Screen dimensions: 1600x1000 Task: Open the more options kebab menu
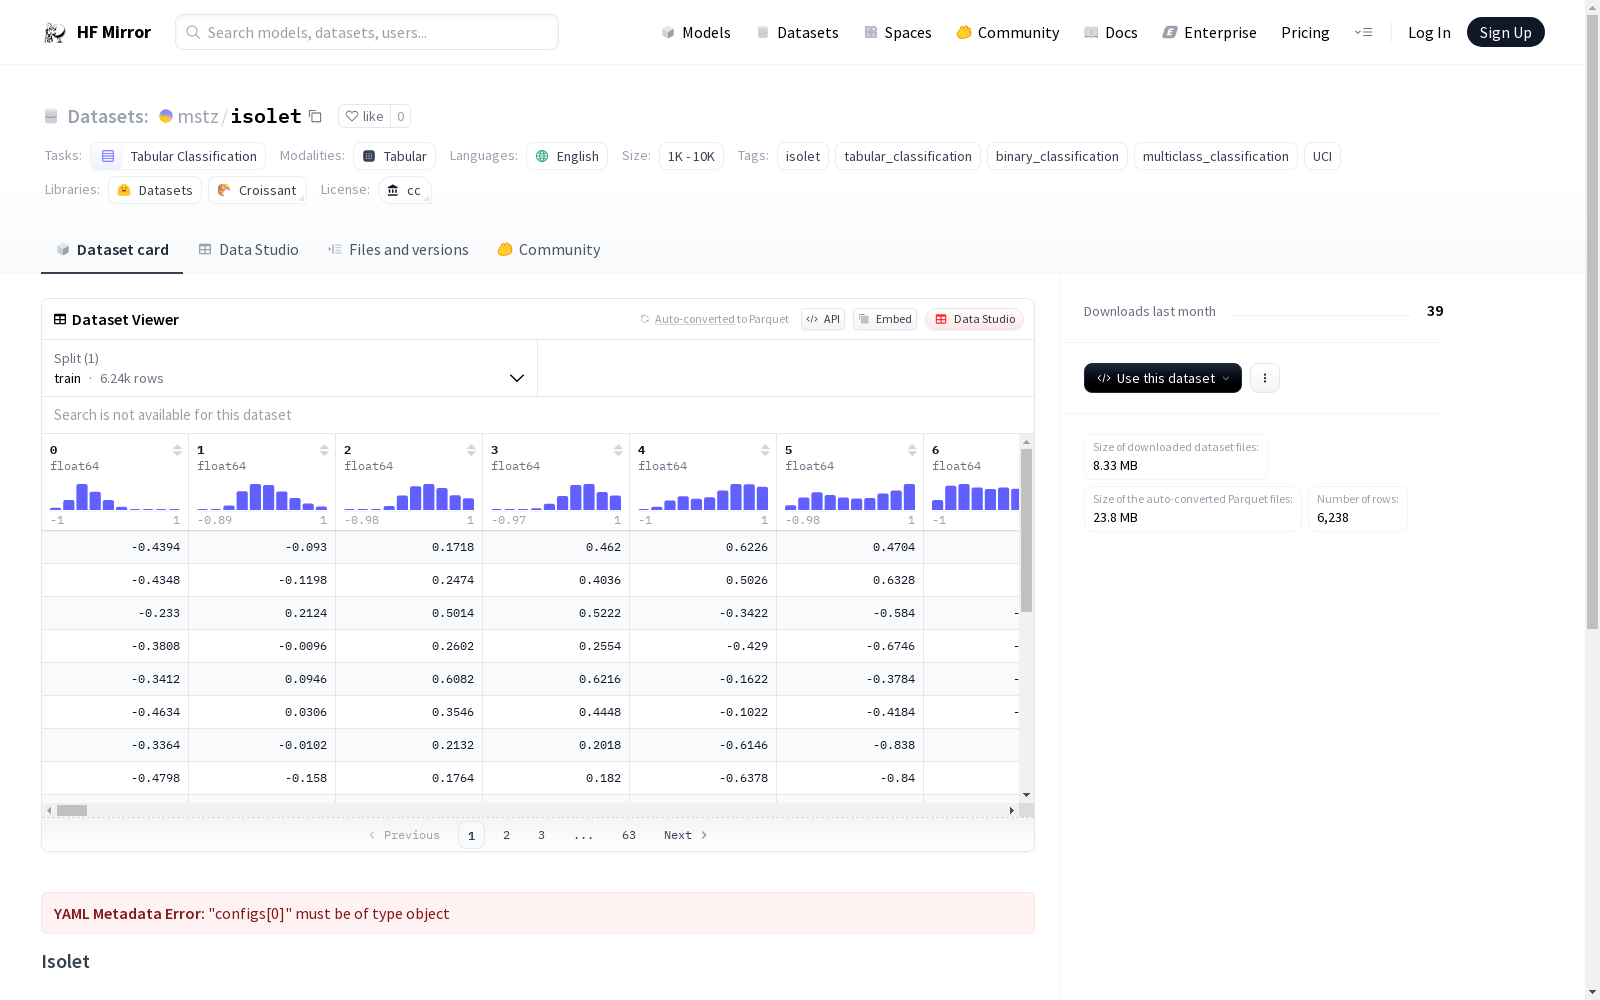pyautogui.click(x=1264, y=378)
